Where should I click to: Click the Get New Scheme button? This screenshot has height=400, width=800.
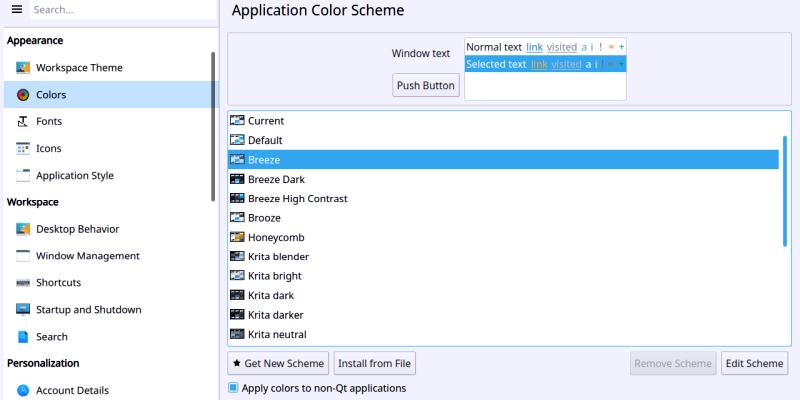[x=278, y=363]
